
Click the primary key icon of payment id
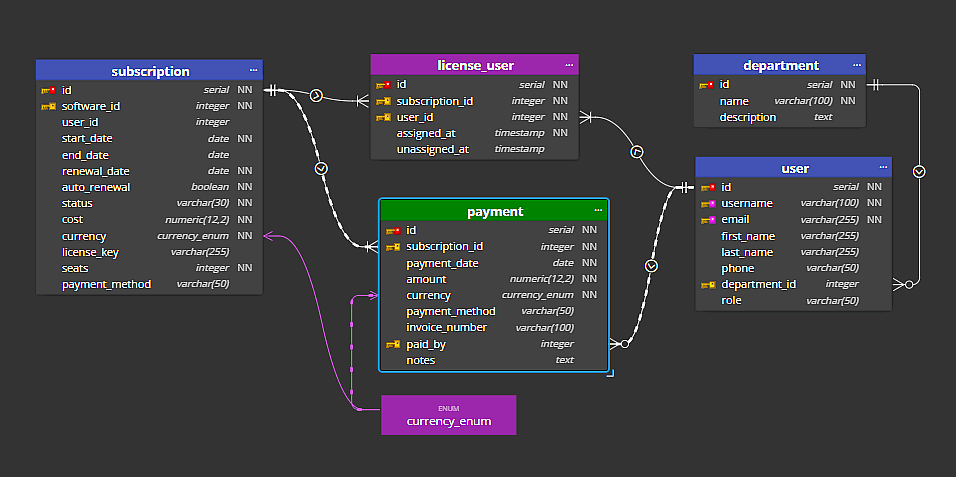(393, 231)
